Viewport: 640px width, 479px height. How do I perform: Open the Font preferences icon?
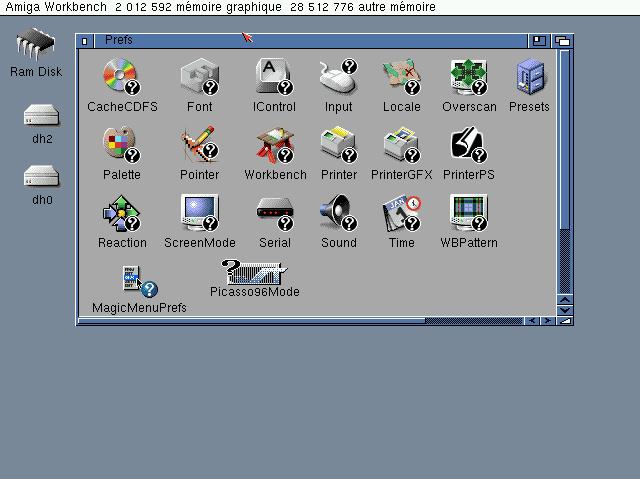click(200, 76)
